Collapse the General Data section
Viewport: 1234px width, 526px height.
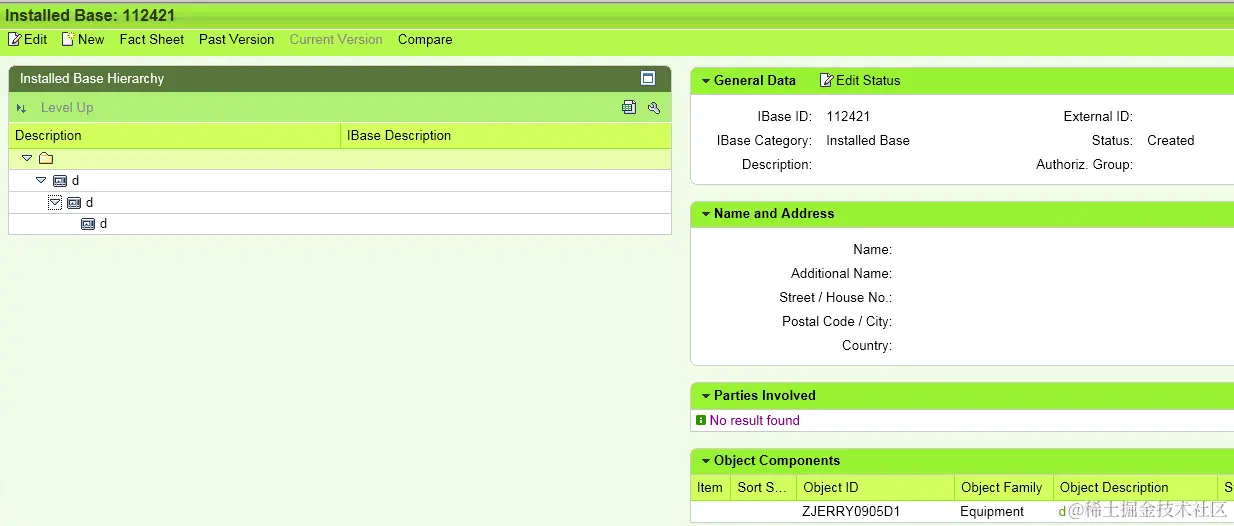706,81
